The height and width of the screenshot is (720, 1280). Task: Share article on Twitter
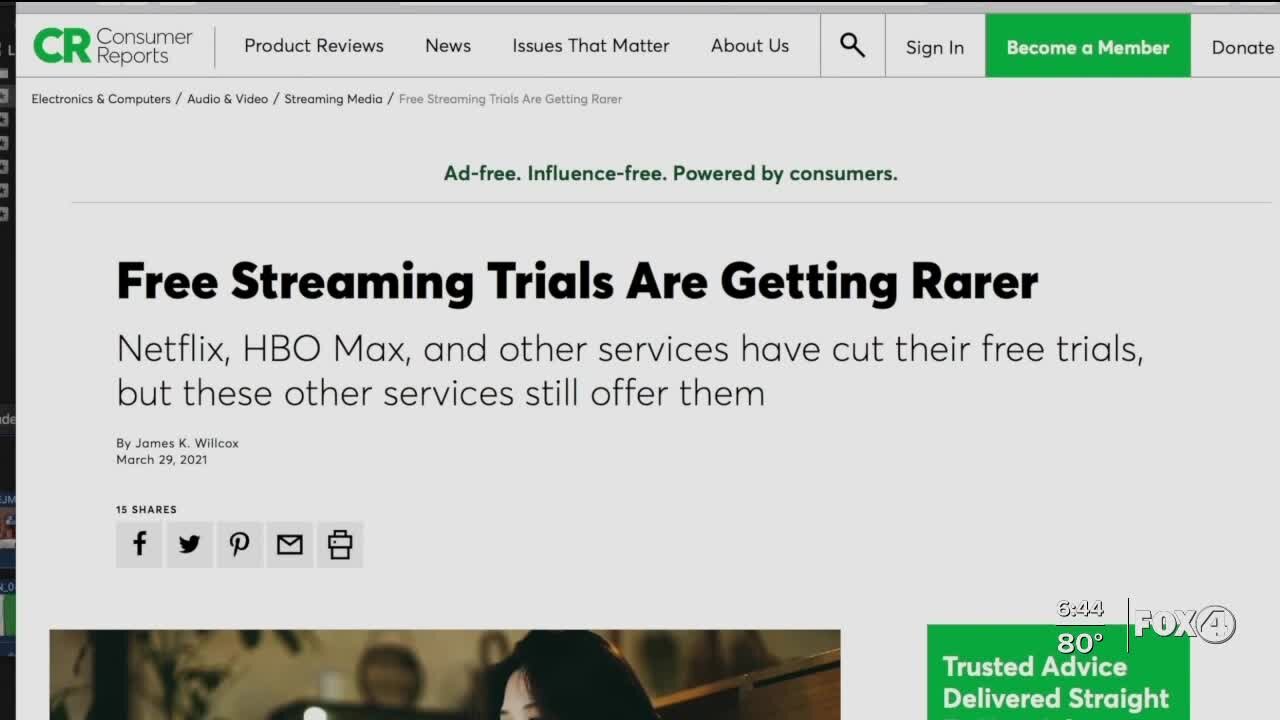(x=189, y=544)
